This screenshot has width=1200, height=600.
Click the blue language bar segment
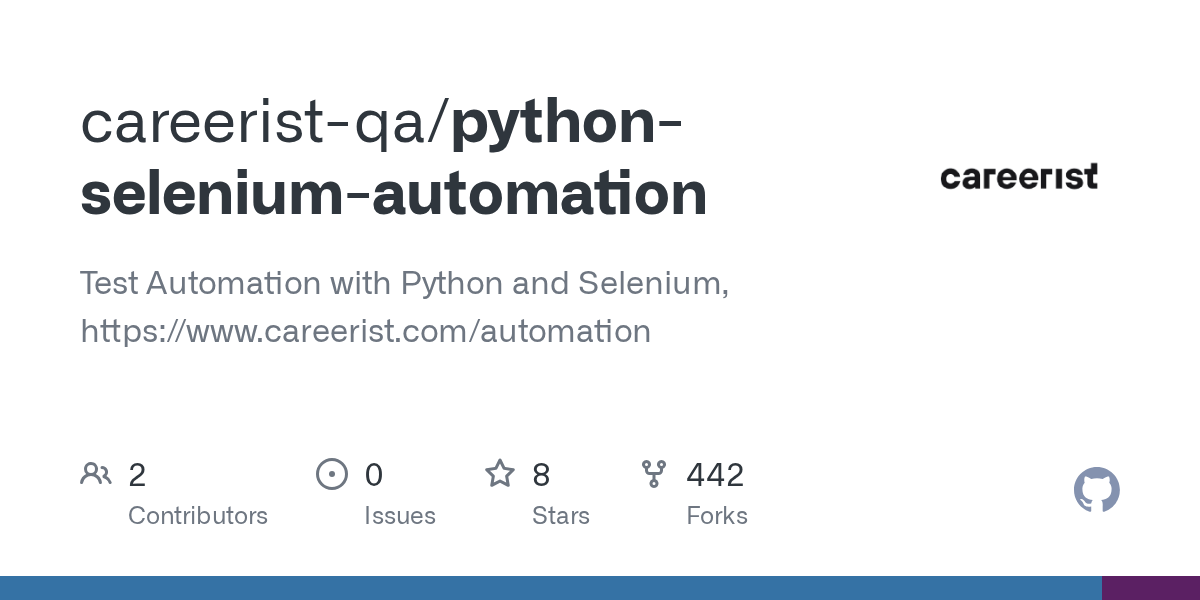551,588
